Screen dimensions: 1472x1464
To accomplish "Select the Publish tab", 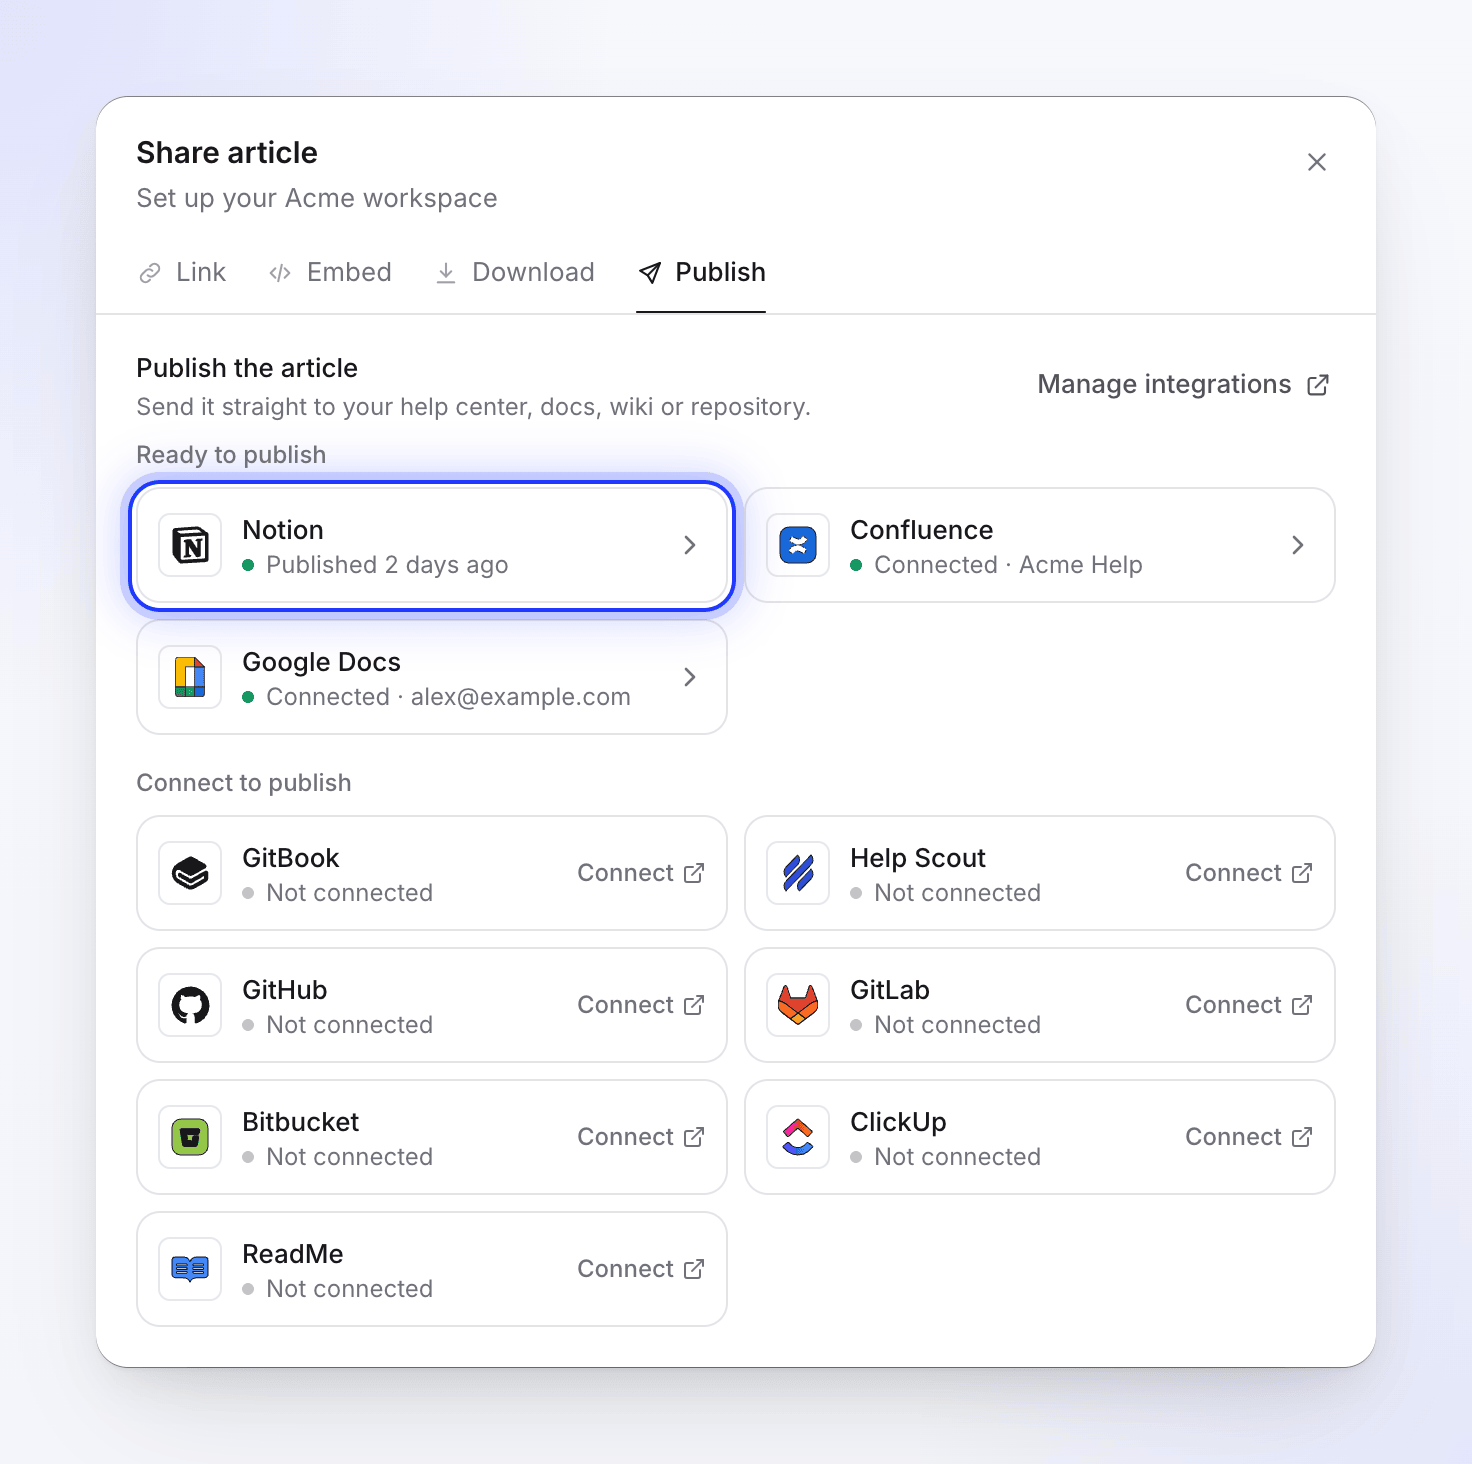I will point(701,272).
